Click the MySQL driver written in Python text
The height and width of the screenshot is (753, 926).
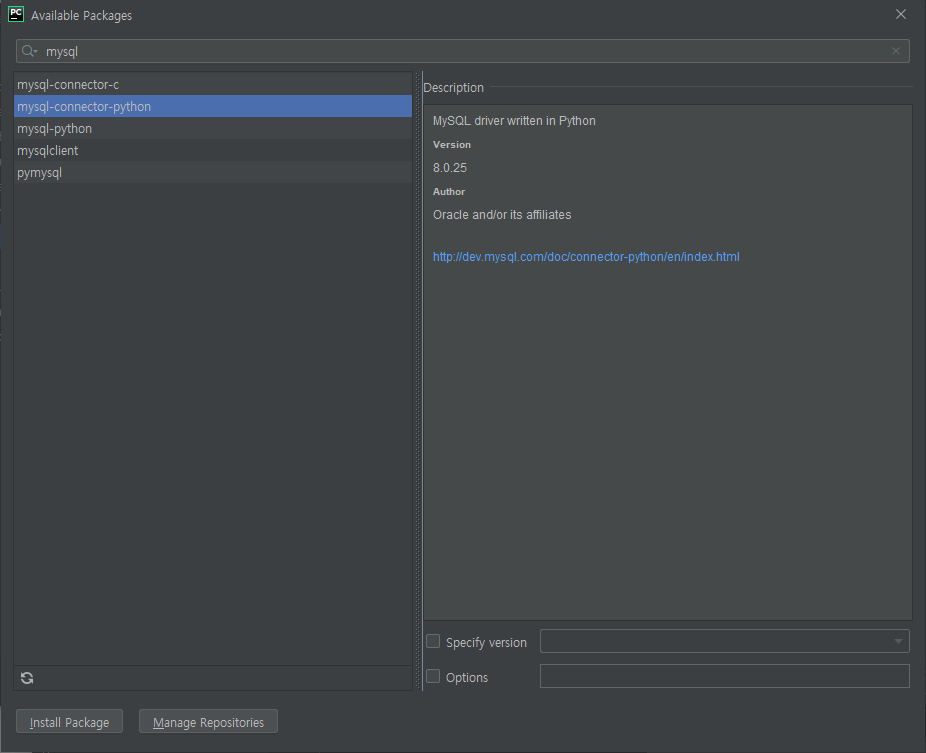tap(514, 120)
